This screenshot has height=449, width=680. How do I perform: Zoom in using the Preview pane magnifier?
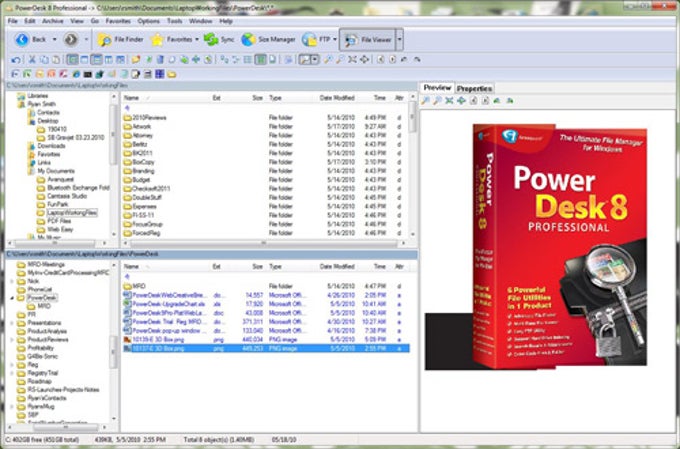pos(425,101)
